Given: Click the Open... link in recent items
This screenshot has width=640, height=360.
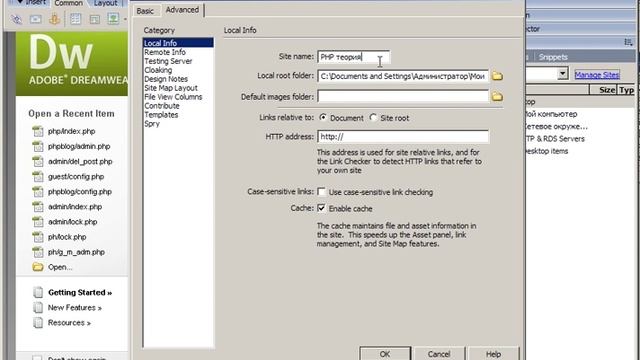Looking at the screenshot, I should [60, 267].
